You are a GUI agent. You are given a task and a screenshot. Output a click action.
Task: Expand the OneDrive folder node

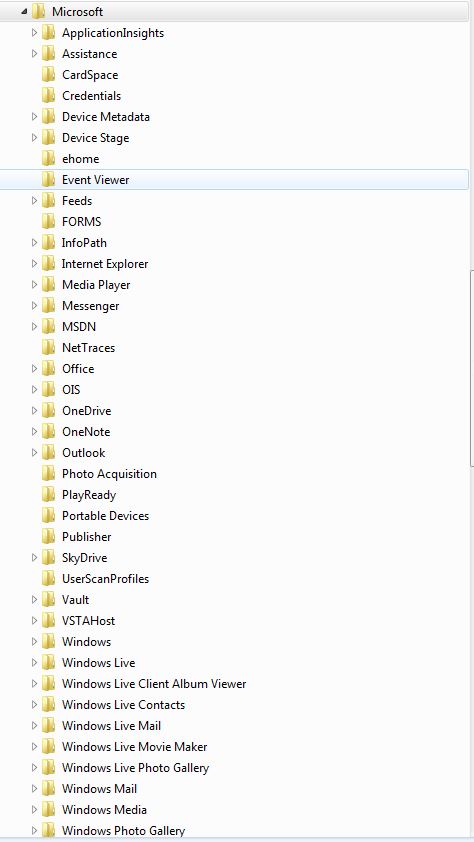pyautogui.click(x=34, y=411)
